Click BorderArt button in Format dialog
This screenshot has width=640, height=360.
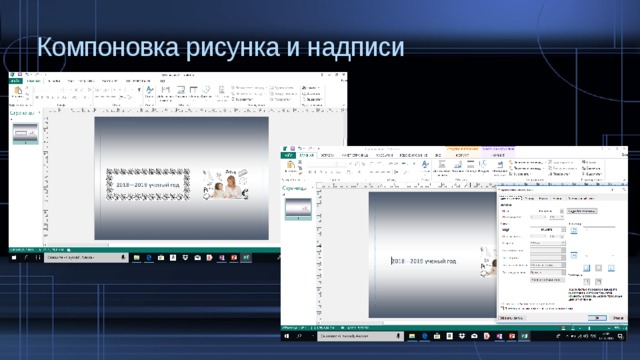[547, 280]
